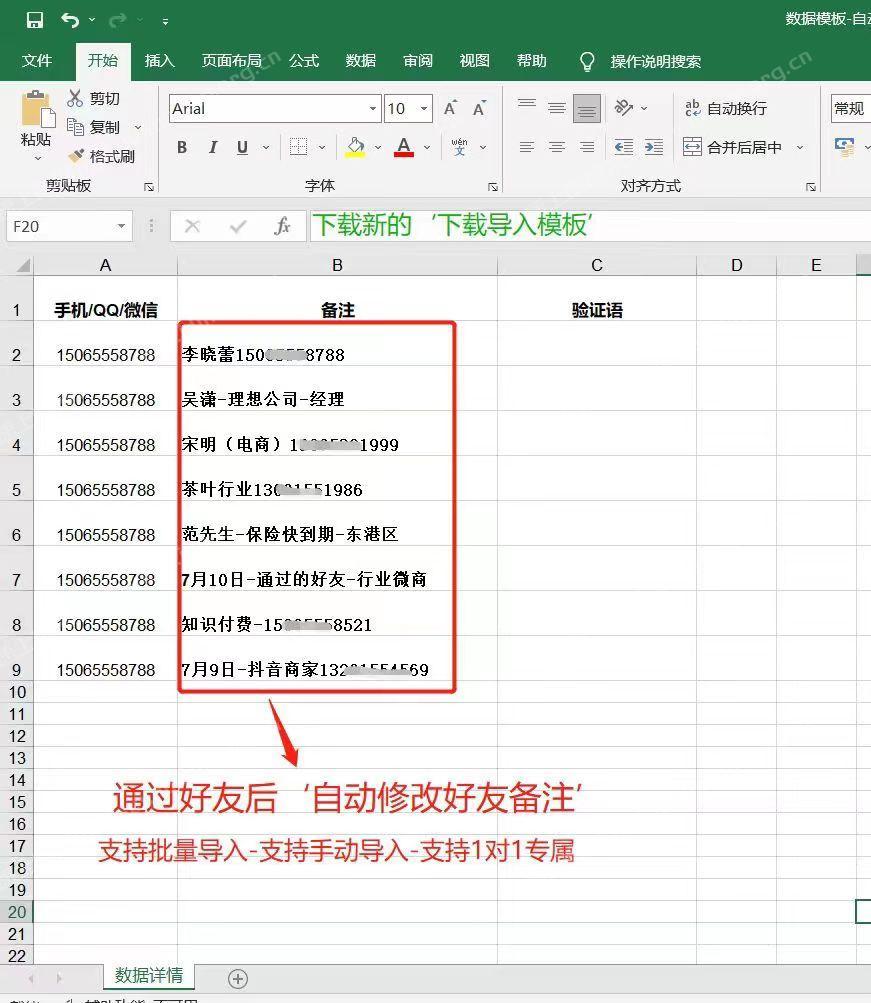This screenshot has height=1003, width=871.
Task: Click the 格式刷 format painter
Action: (x=102, y=156)
